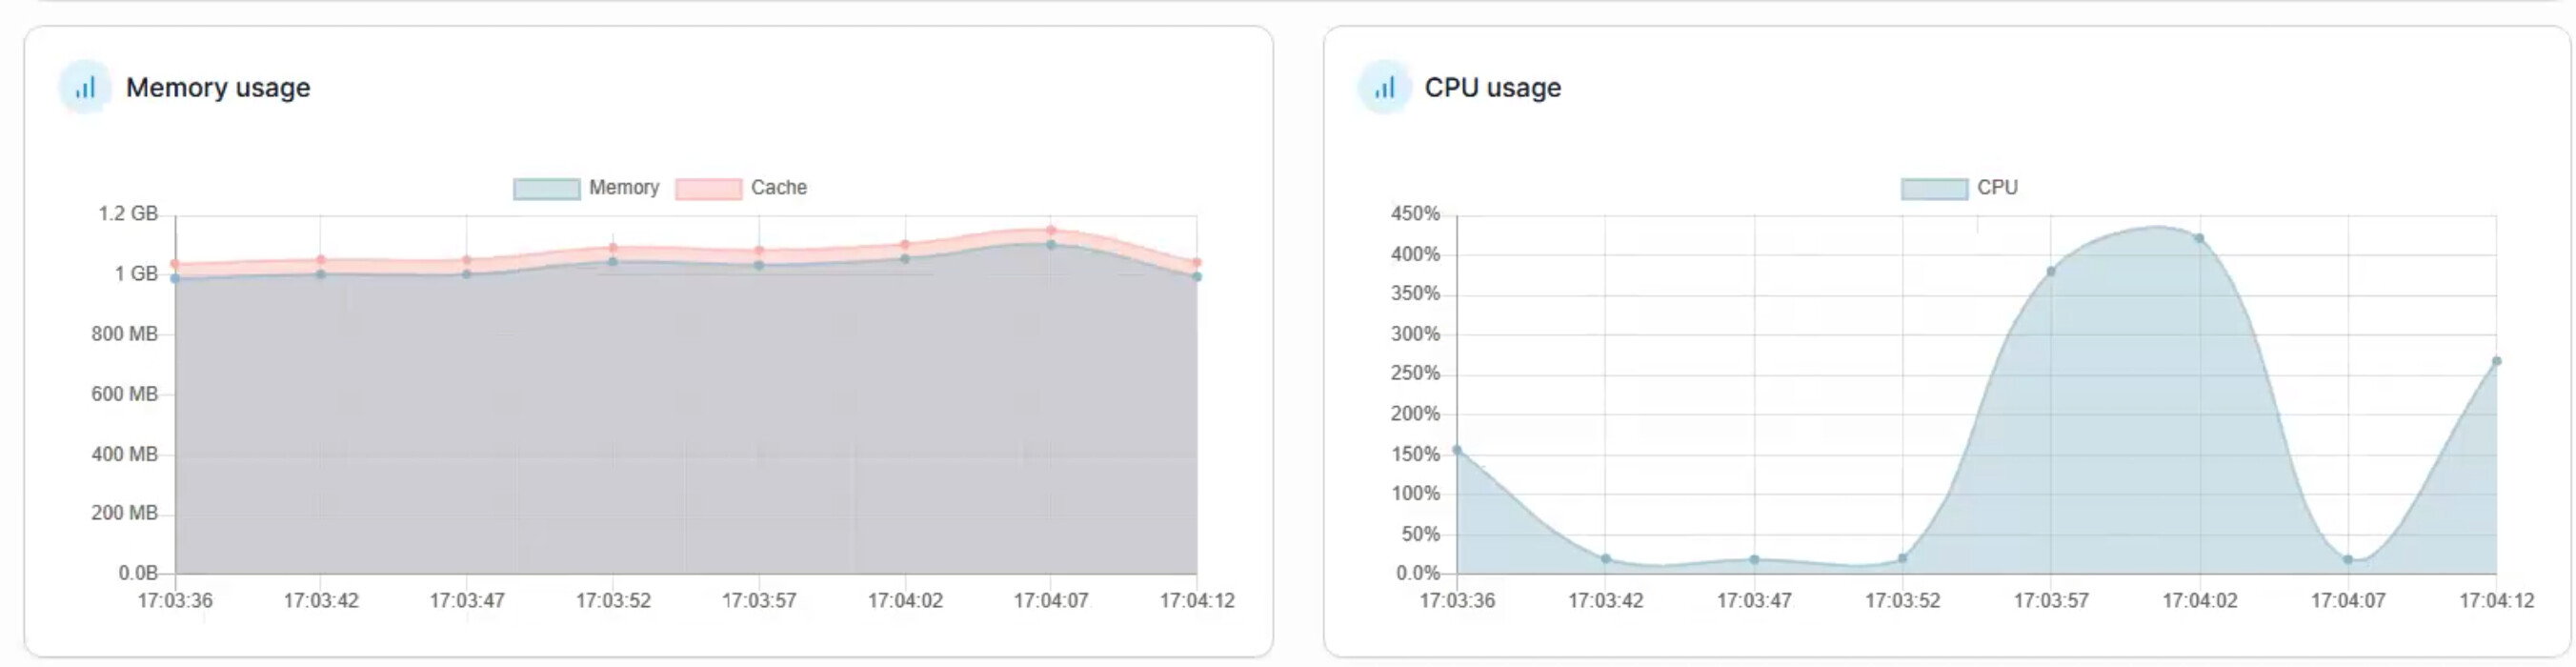Click the CPU legend color box
Viewport: 2576px width, 667px height.
click(x=1934, y=189)
